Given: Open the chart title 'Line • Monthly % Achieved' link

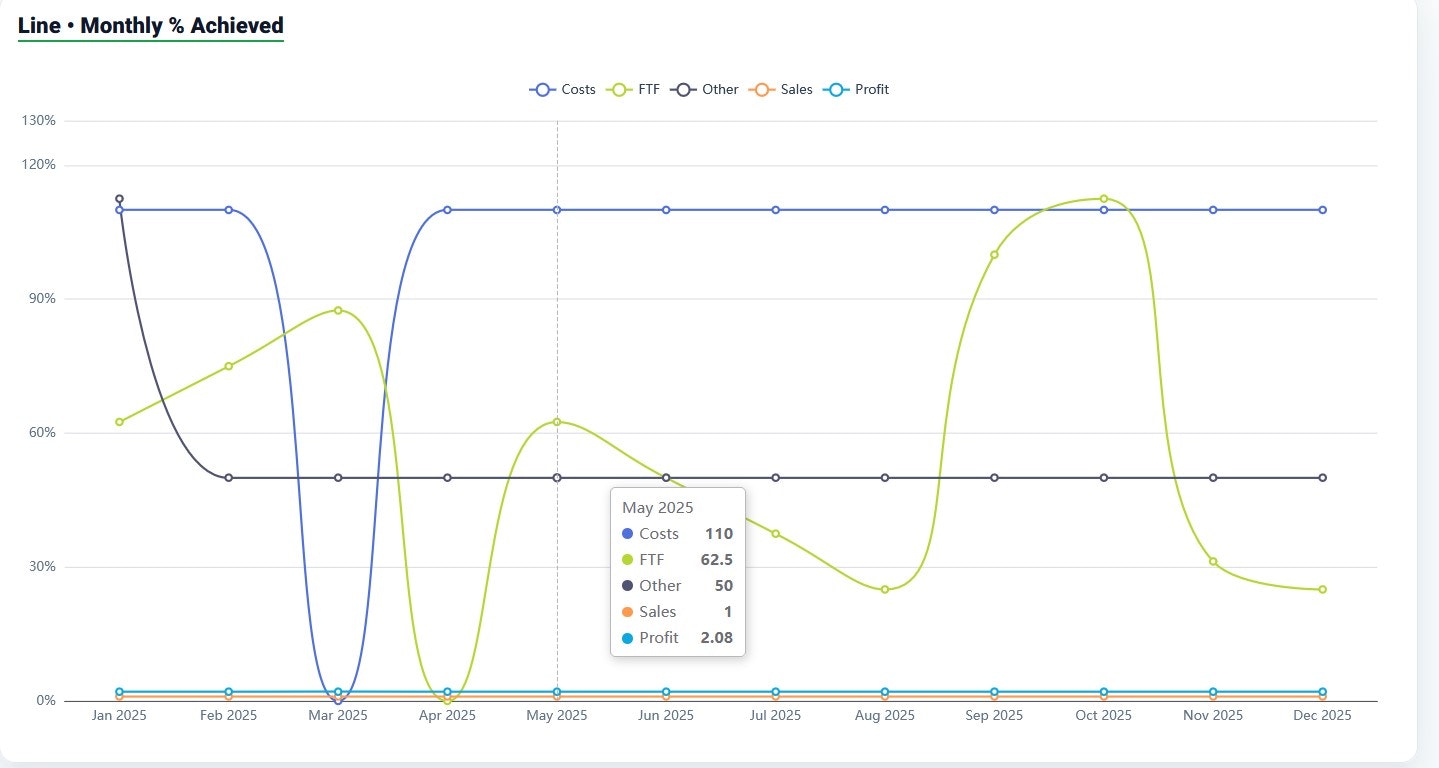Looking at the screenshot, I should tap(150, 25).
